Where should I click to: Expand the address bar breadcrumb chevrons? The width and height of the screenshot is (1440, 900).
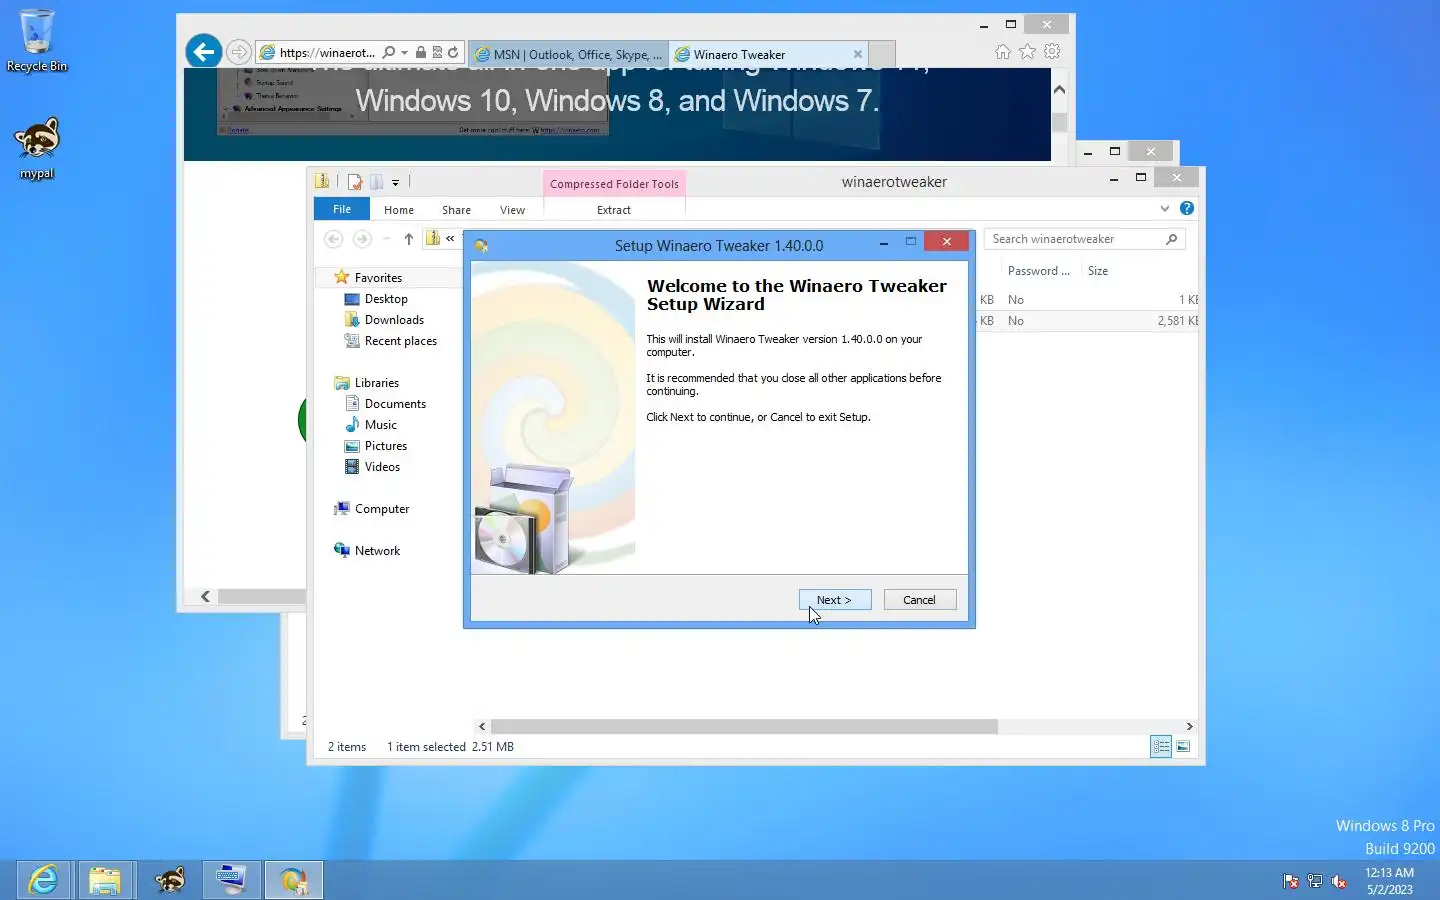[450, 238]
